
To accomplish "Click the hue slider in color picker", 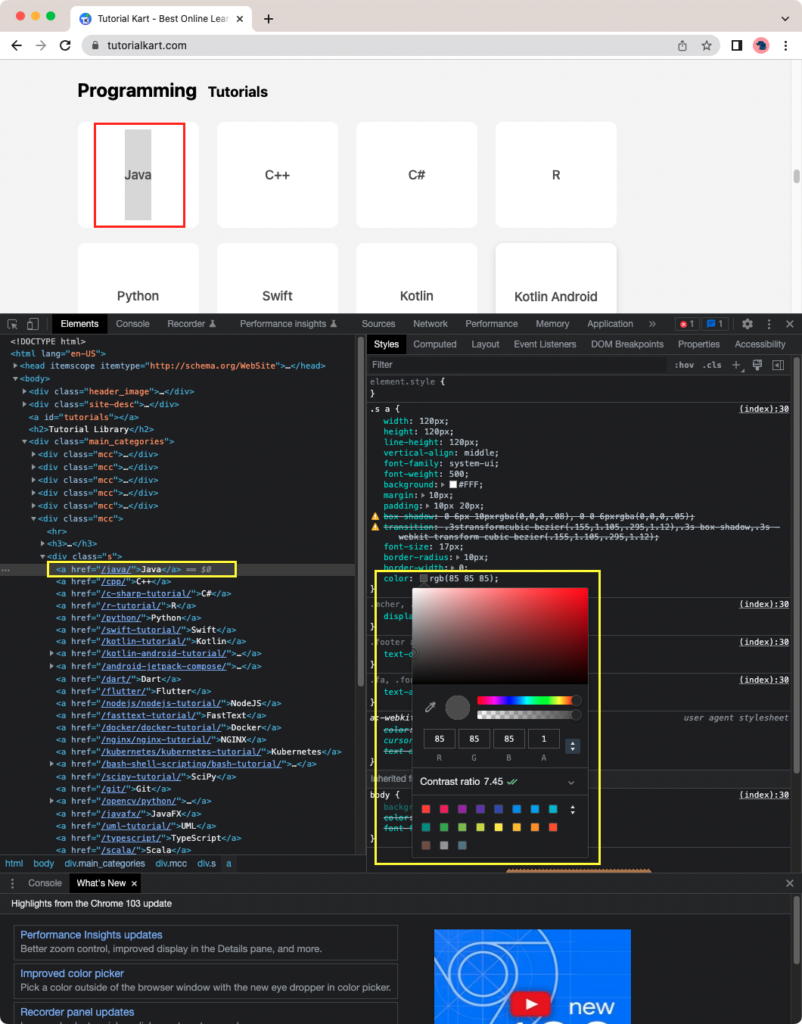I will 528,701.
